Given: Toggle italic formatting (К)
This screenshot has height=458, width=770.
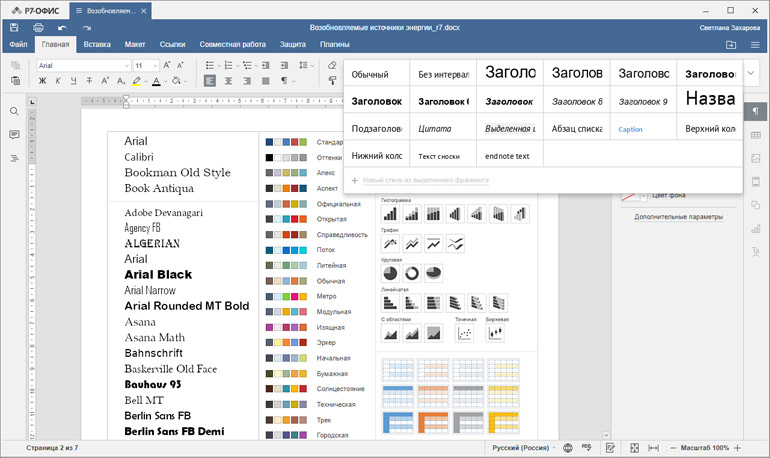Looking at the screenshot, I should click(x=58, y=82).
